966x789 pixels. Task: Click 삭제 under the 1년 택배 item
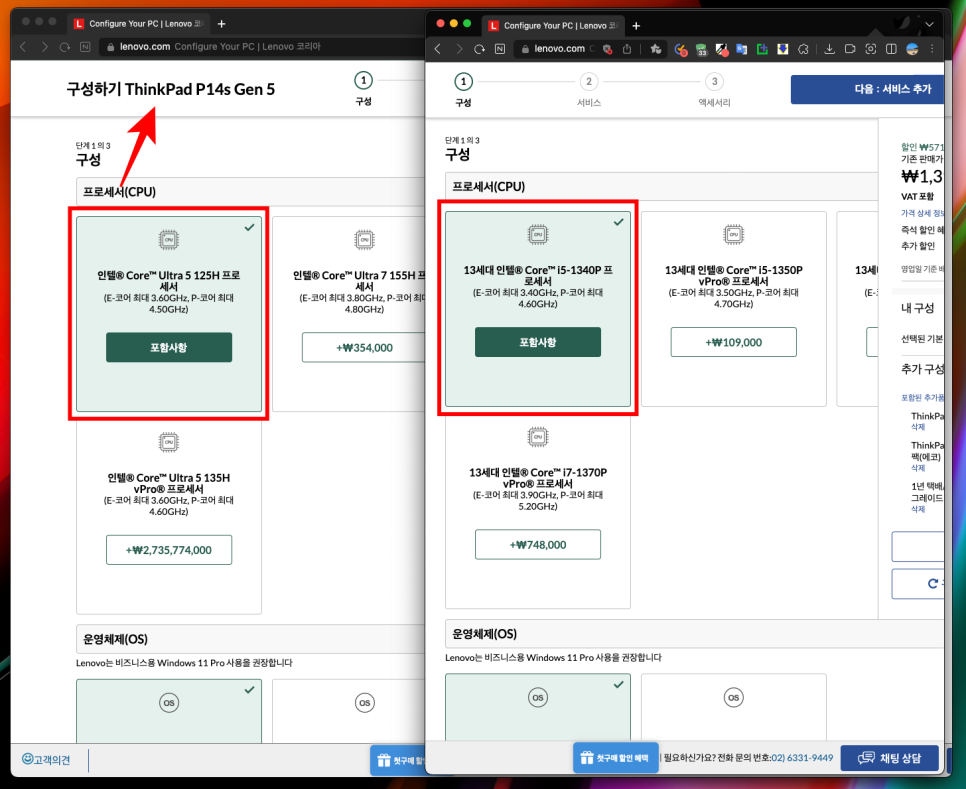(x=918, y=509)
